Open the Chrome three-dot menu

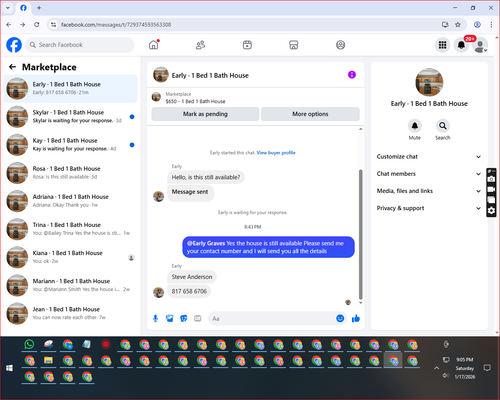[491, 25]
